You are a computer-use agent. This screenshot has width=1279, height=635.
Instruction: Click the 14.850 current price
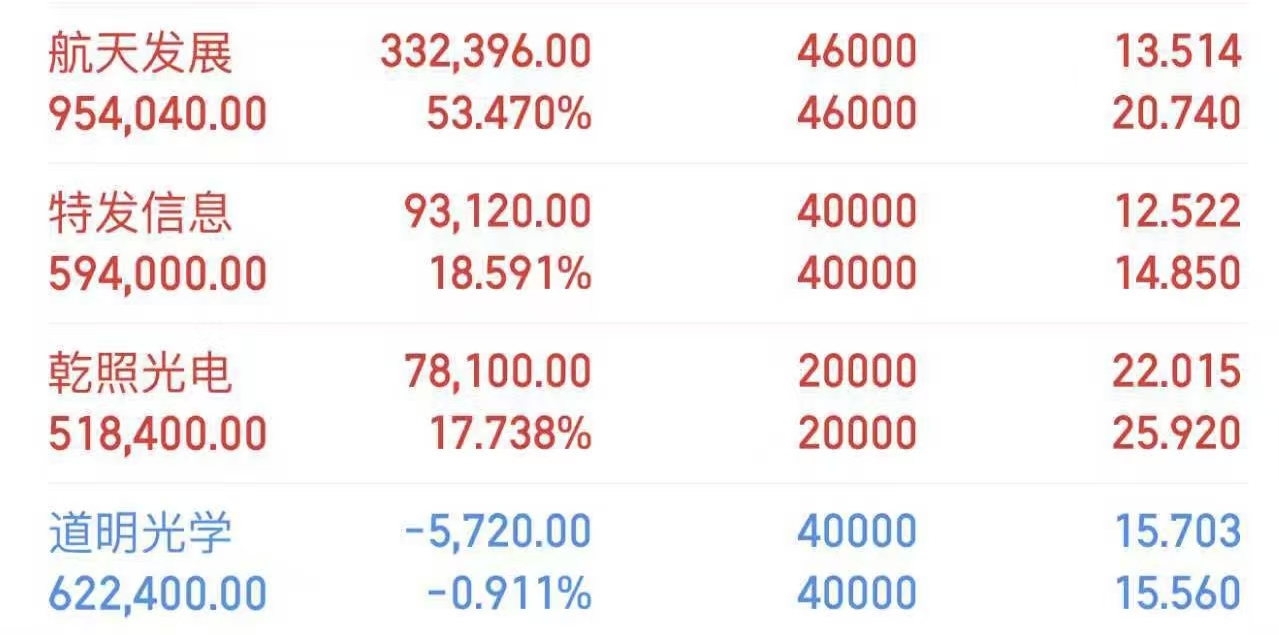[1179, 275]
